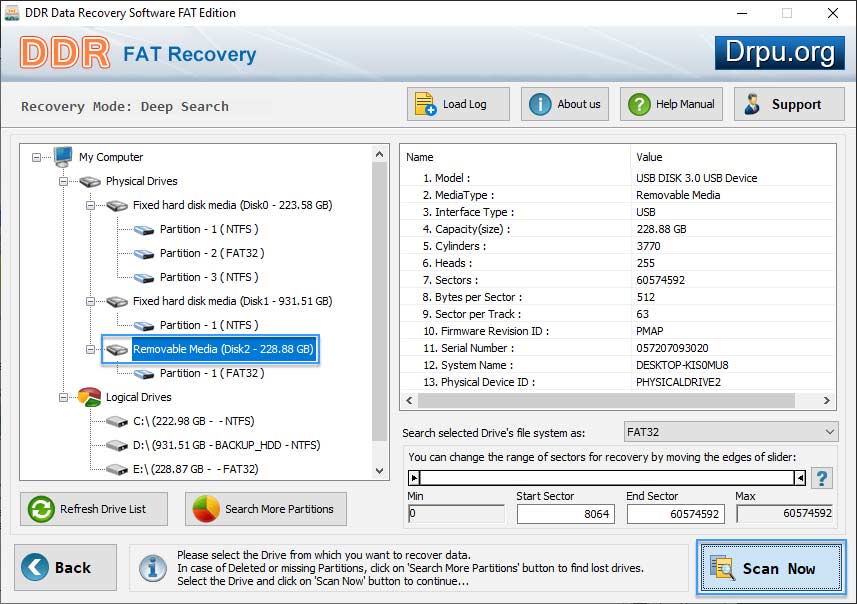
Task: Click the Min sector field
Action: click(456, 514)
